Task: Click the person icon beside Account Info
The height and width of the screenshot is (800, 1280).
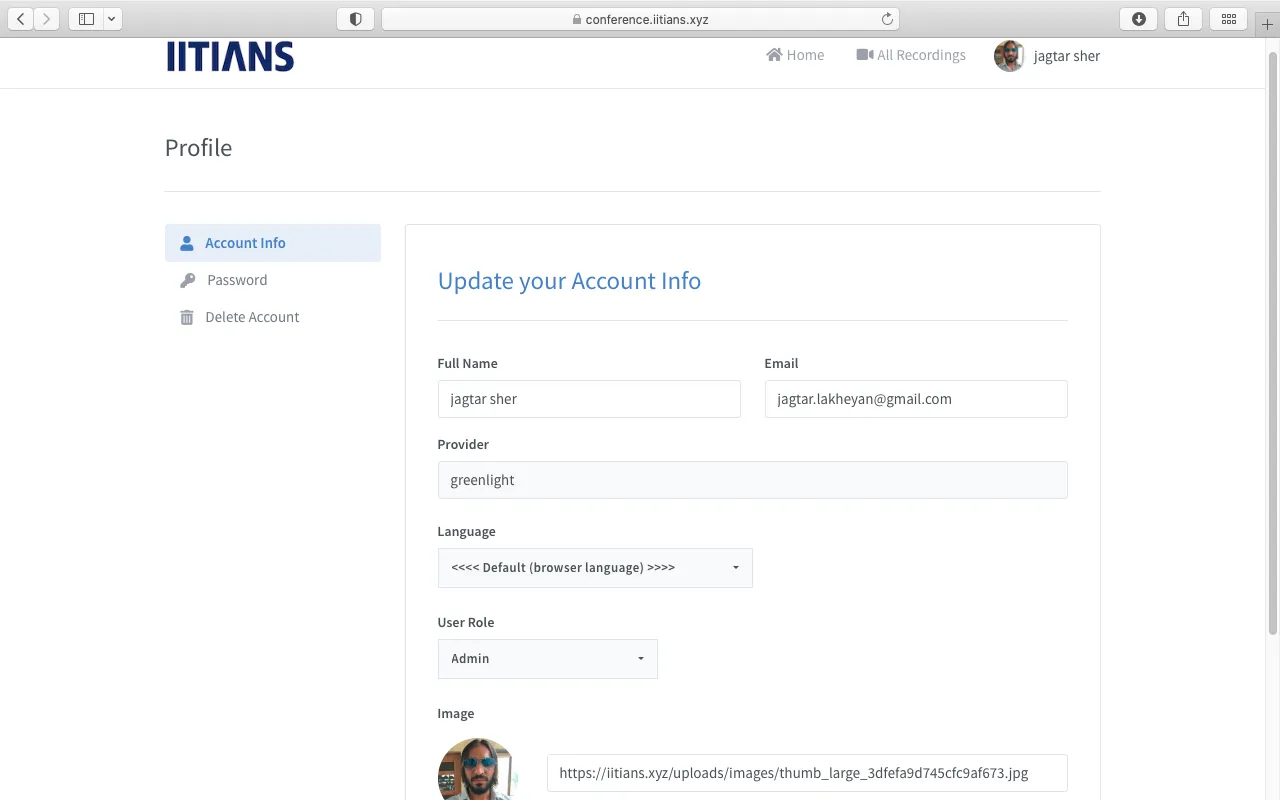Action: pos(186,243)
